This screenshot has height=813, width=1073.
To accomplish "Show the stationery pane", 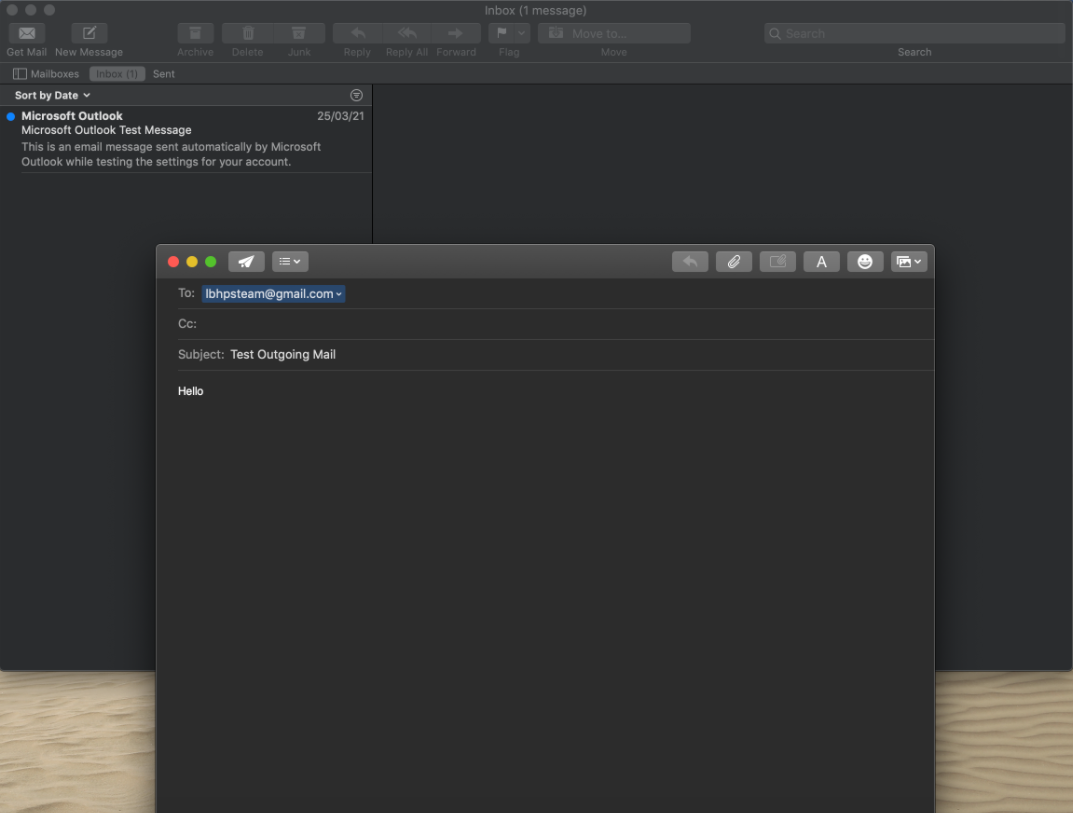I will tap(777, 261).
